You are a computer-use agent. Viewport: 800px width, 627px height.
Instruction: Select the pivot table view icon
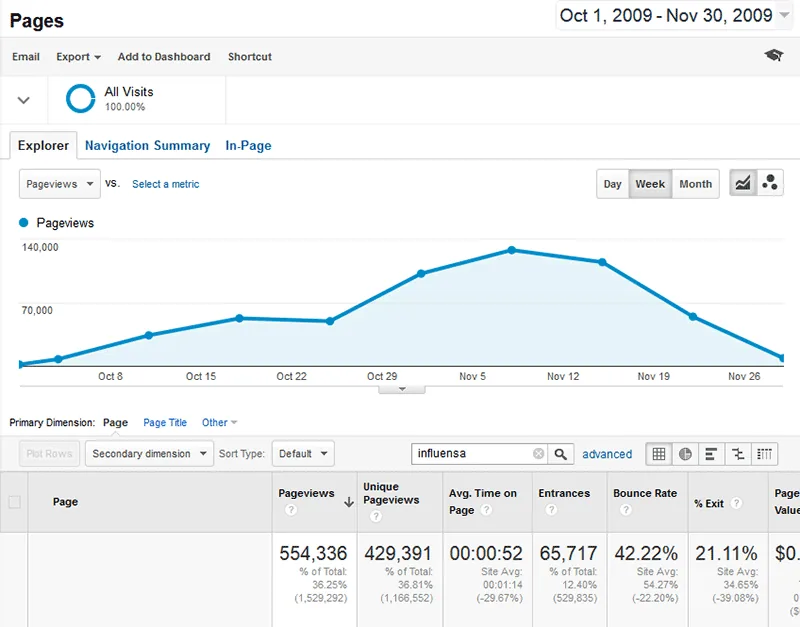764,454
